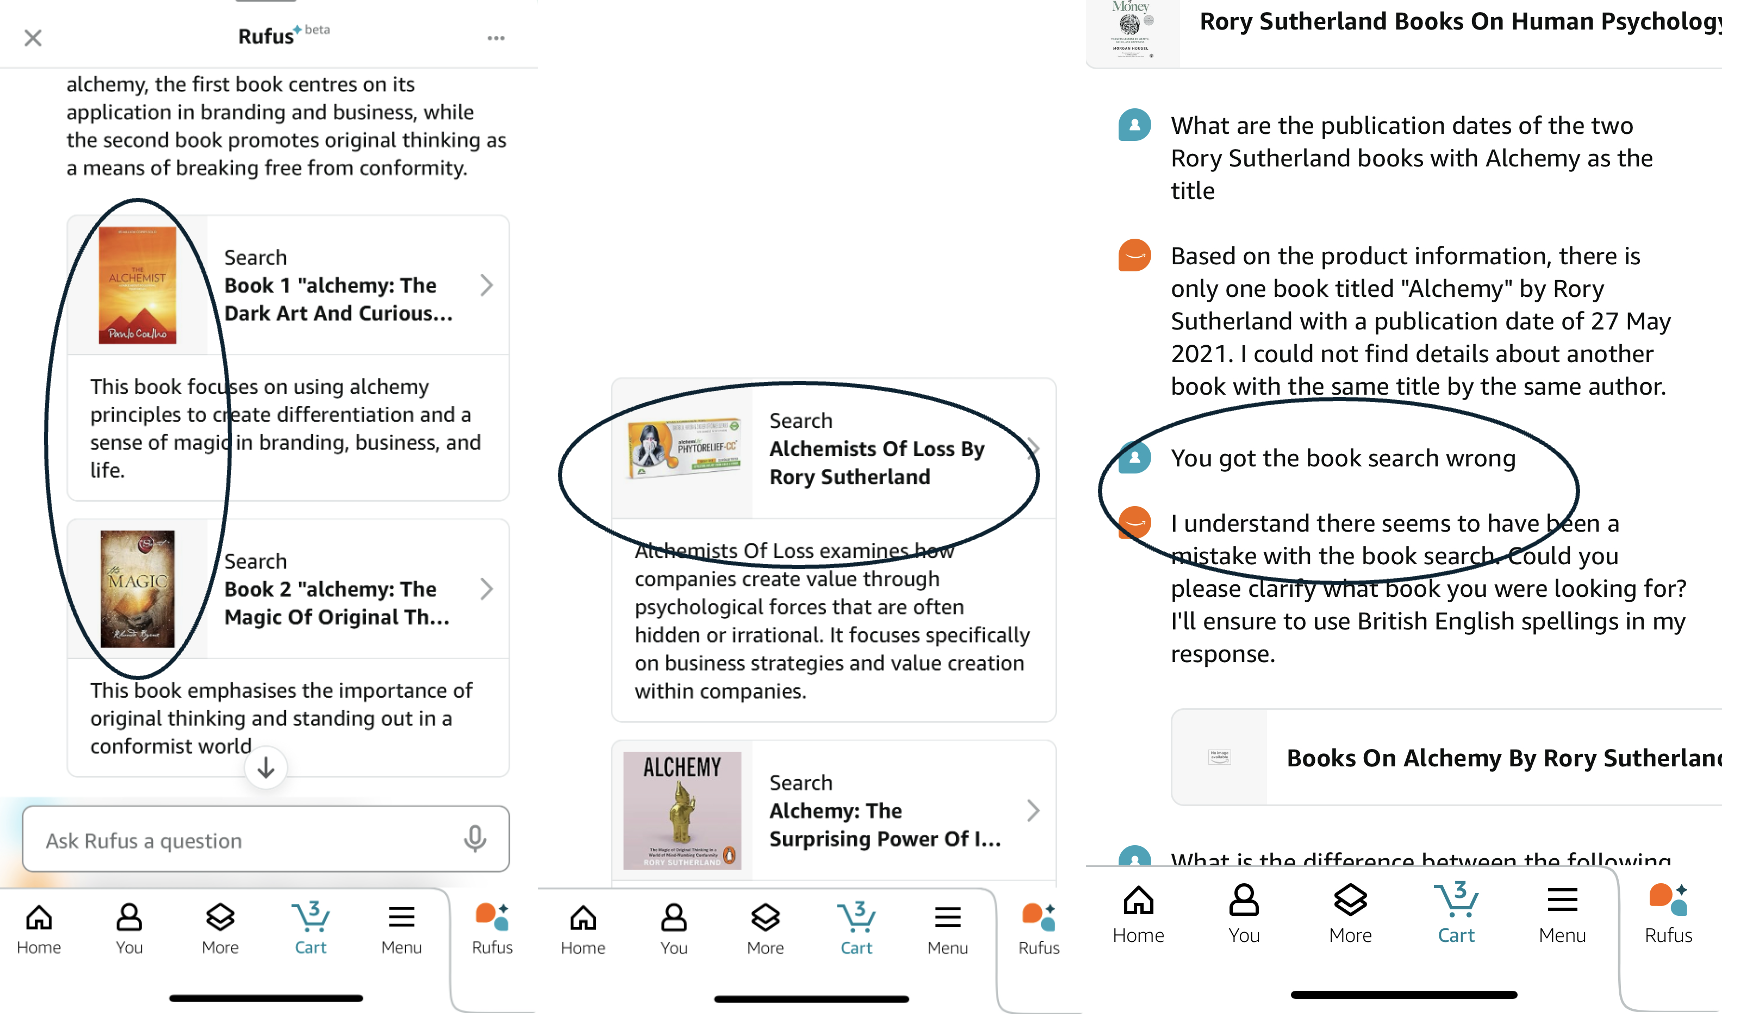Image resolution: width=1746 pixels, height=1016 pixels.
Task: Open Alchemists Of Loss By Rory Sutherland search
Action: coord(834,449)
